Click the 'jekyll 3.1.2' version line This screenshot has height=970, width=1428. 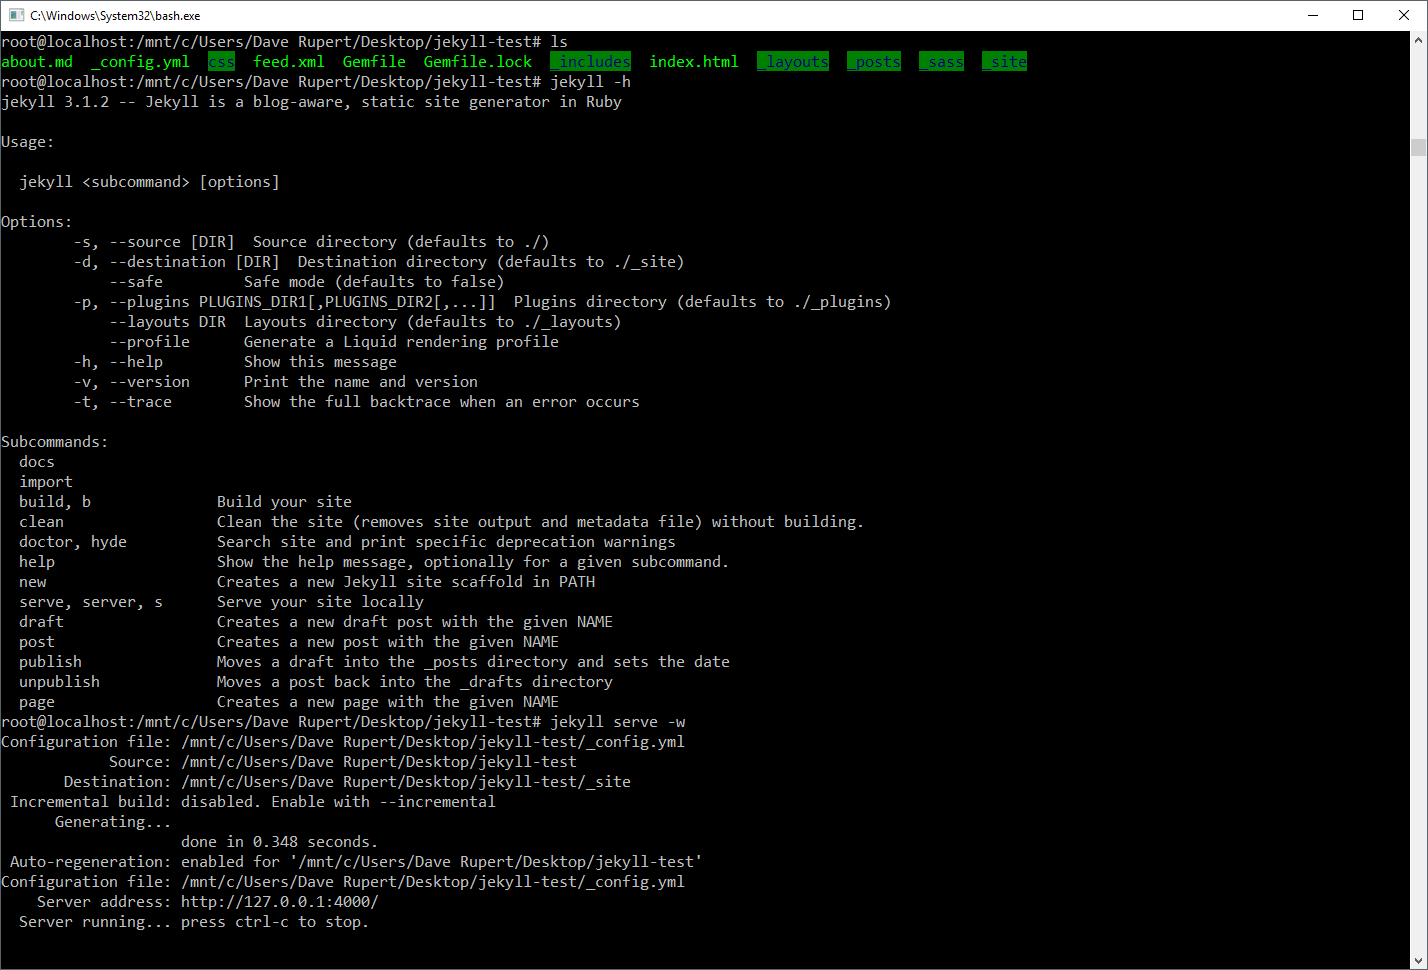pyautogui.click(x=311, y=102)
